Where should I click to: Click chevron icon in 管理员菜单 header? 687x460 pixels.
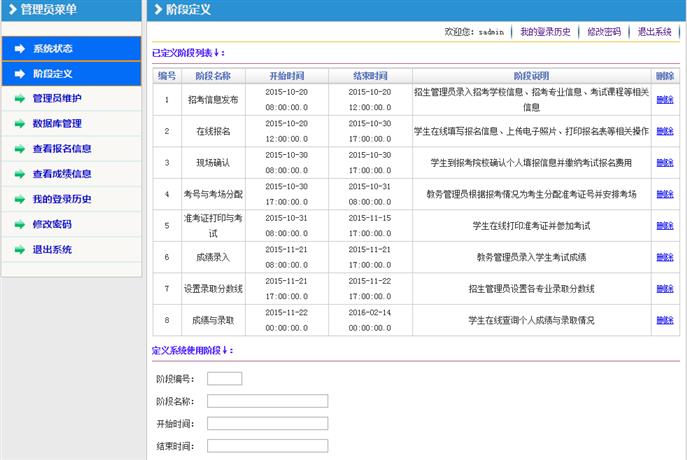(x=13, y=9)
